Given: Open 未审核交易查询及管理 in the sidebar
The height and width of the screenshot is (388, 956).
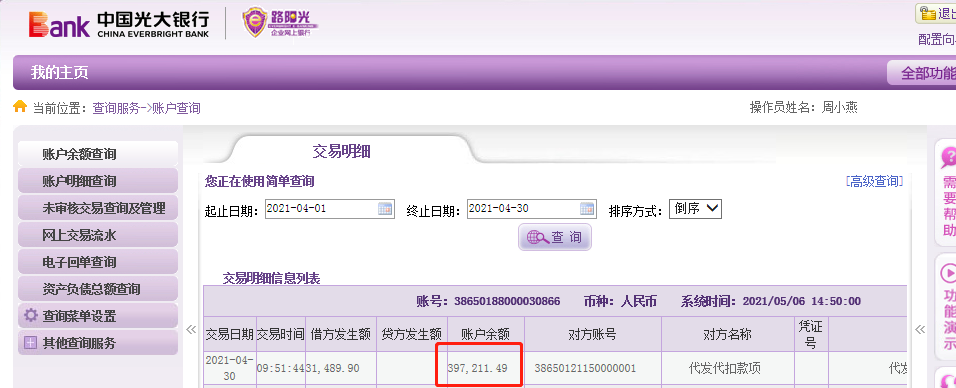Looking at the screenshot, I should 98,208.
